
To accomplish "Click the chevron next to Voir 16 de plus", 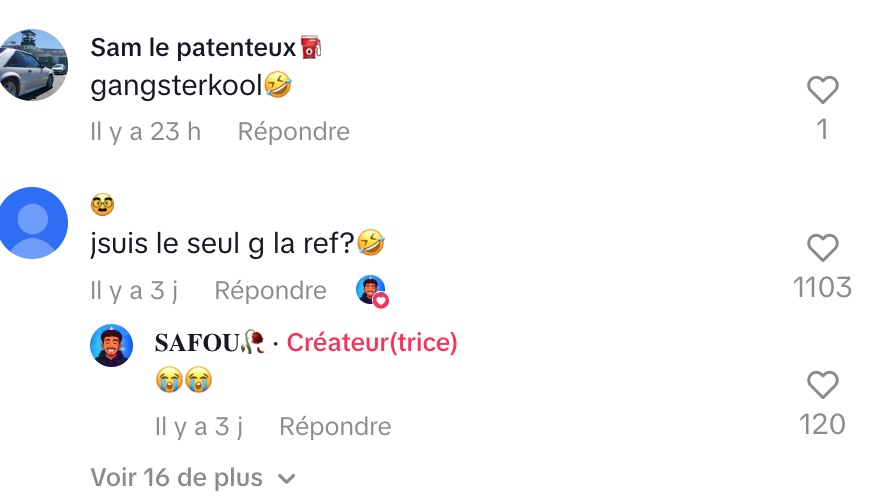I will click(287, 479).
